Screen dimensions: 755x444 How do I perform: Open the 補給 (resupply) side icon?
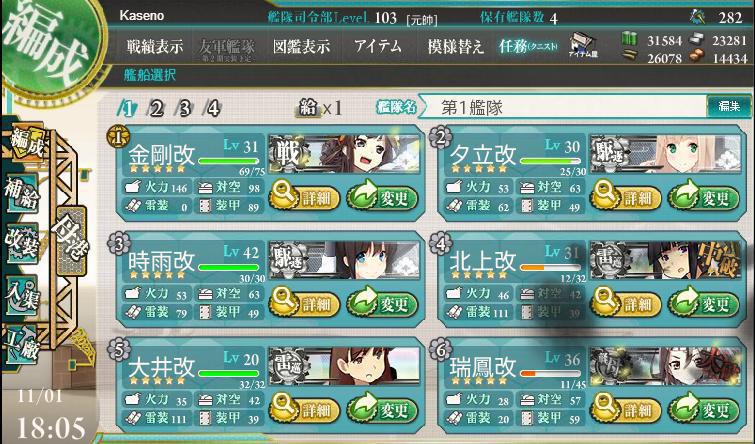22,194
